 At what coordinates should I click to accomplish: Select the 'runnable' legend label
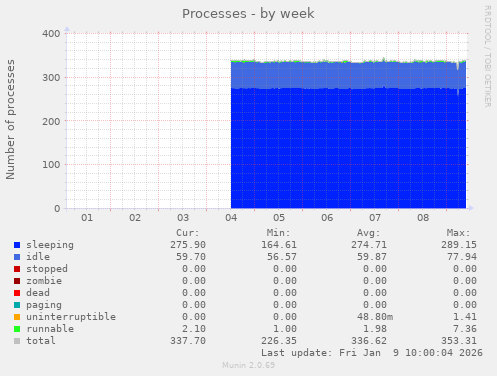50,329
